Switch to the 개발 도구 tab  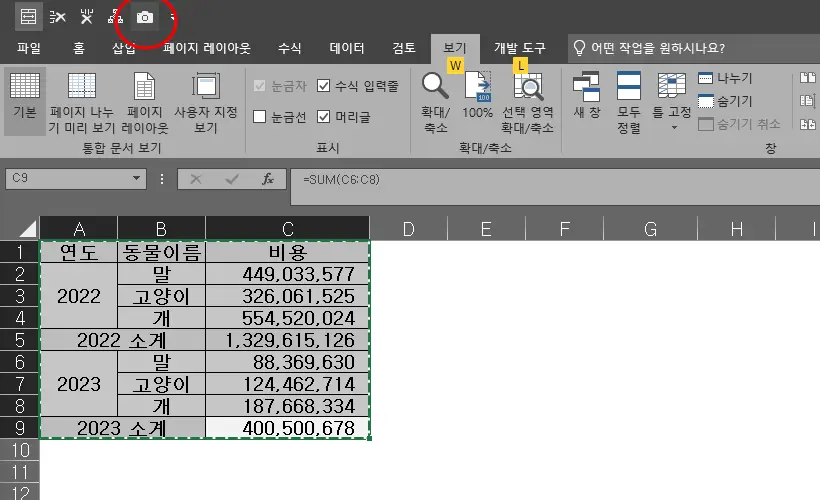pos(519,48)
